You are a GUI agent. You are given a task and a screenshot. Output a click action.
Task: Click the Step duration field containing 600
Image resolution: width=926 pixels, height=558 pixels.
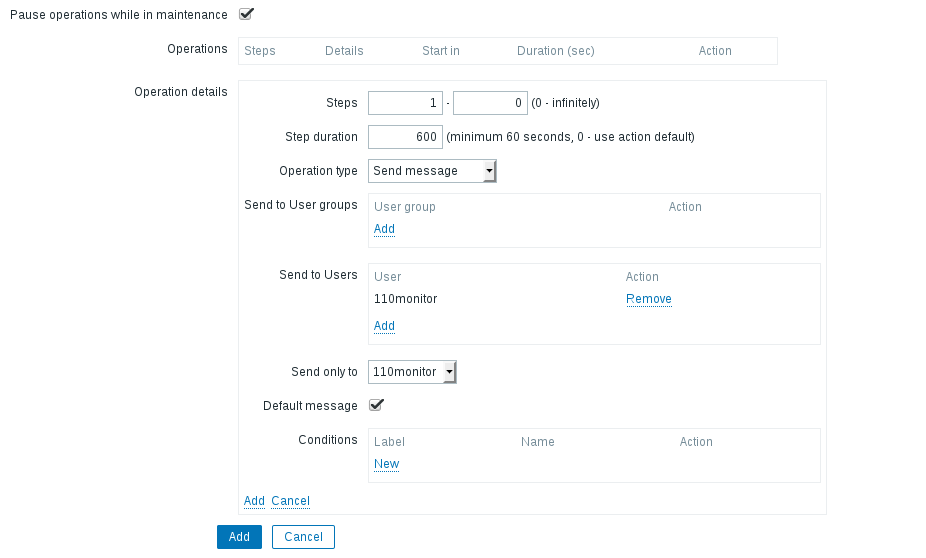(x=405, y=137)
